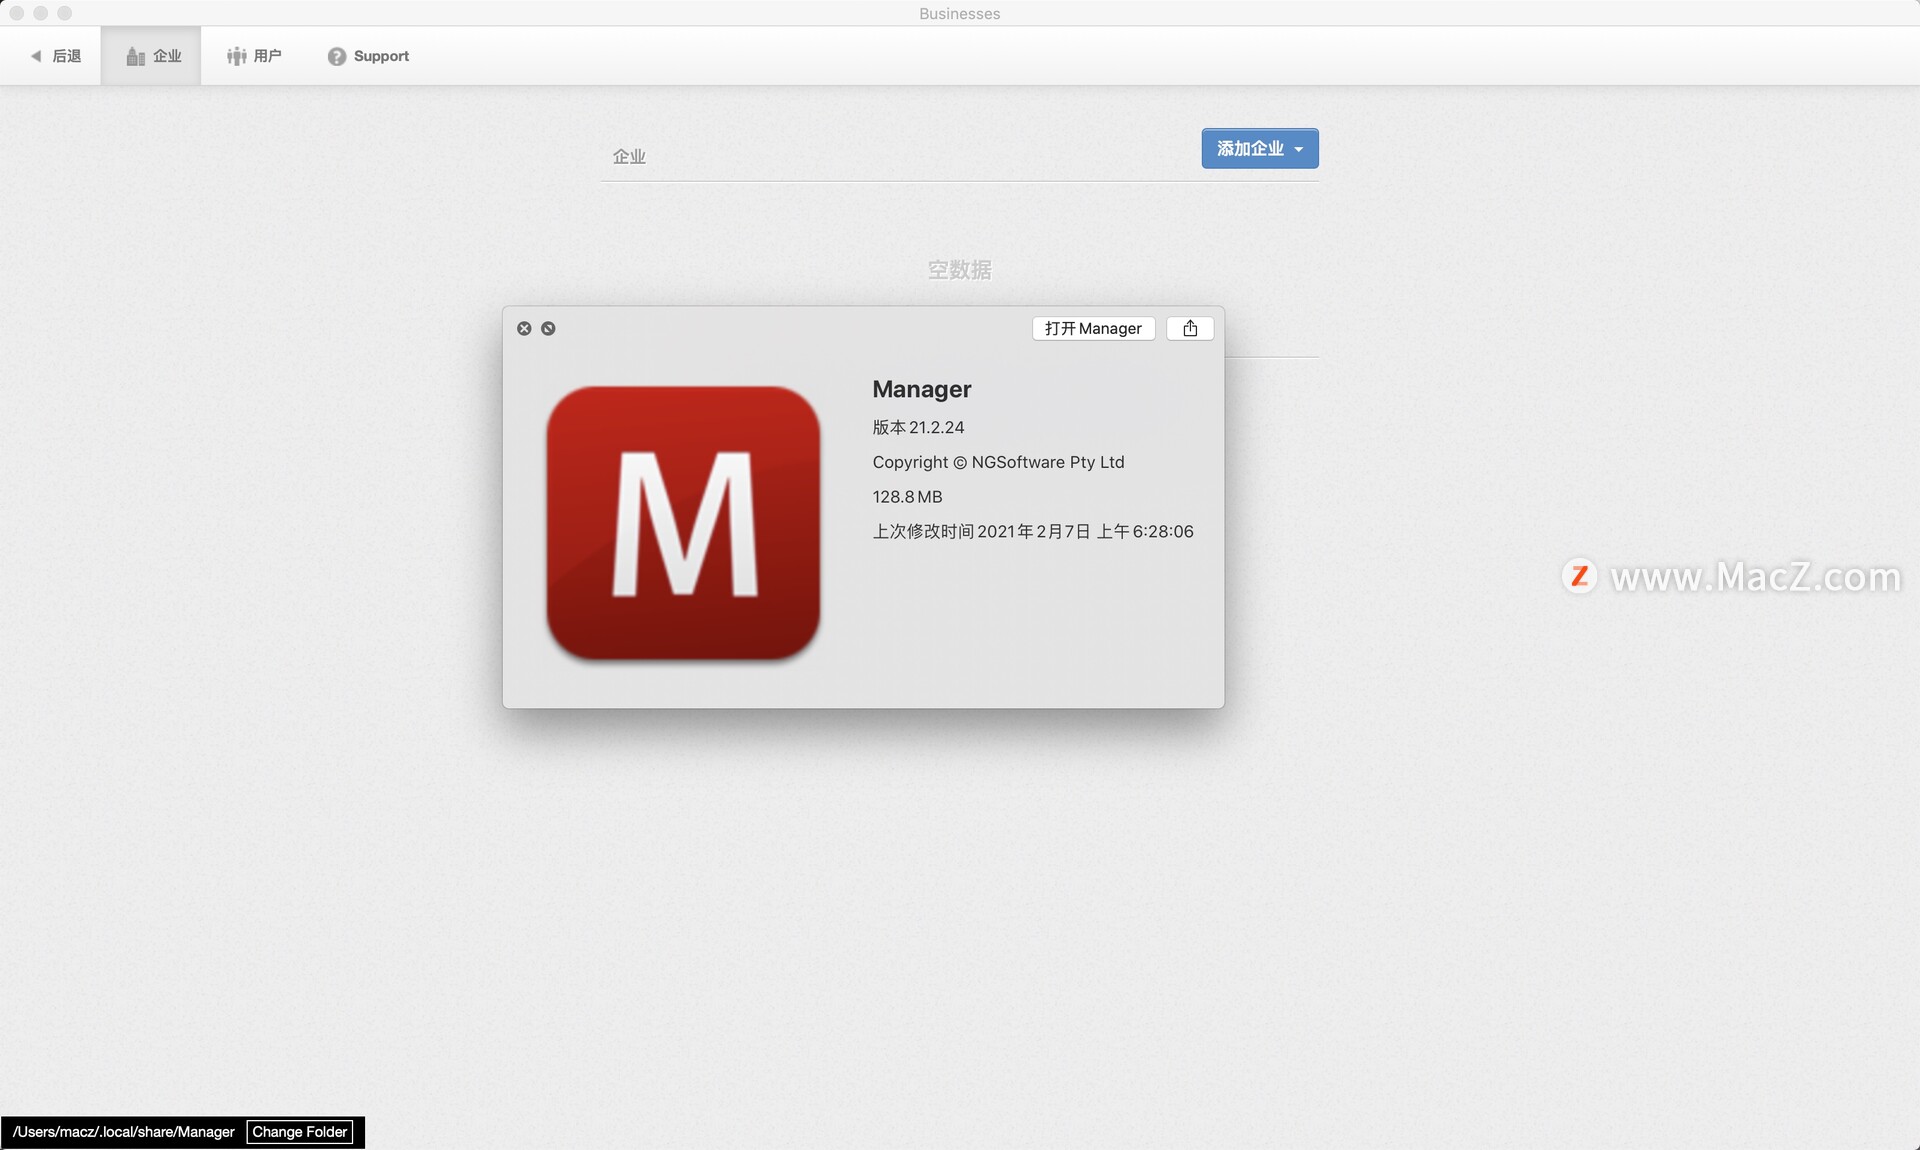Click the 企业 column heading text
1920x1150 pixels.
[629, 156]
